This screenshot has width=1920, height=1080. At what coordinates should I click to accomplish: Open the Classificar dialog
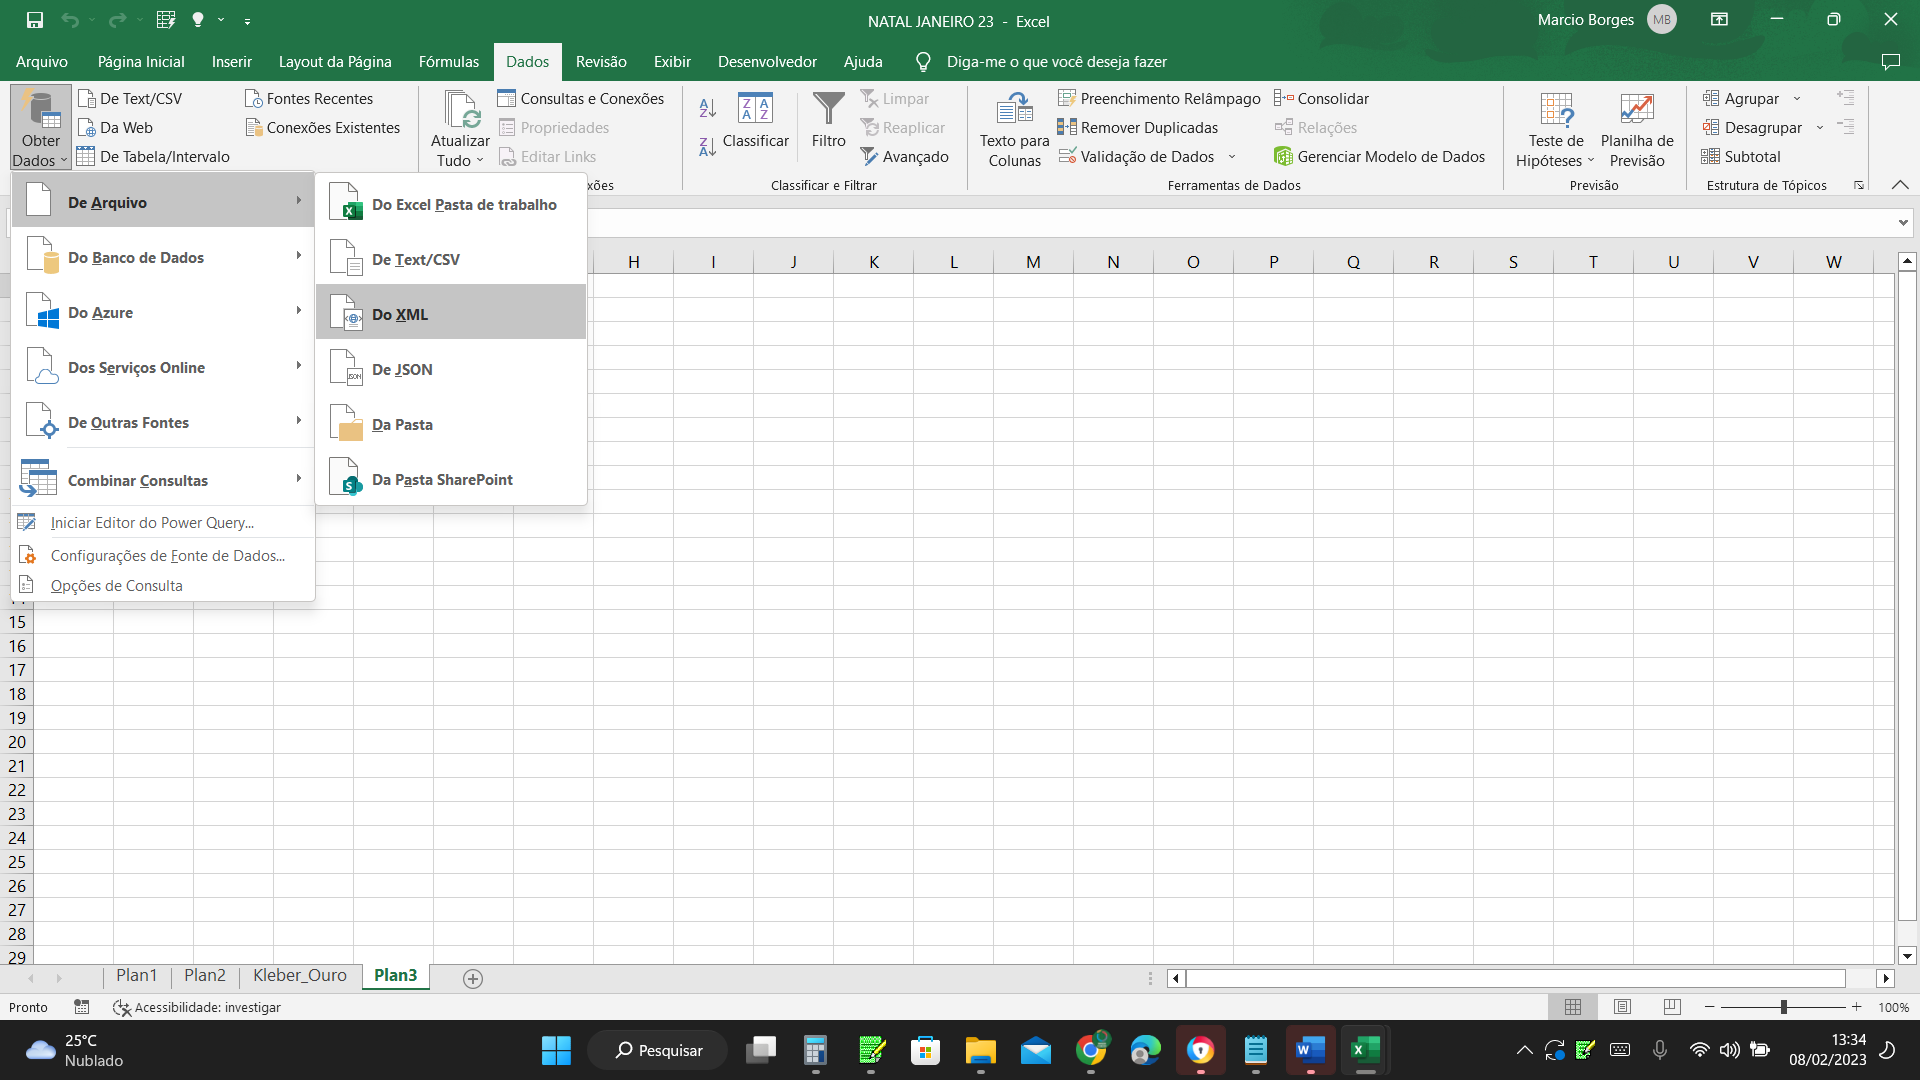click(755, 120)
